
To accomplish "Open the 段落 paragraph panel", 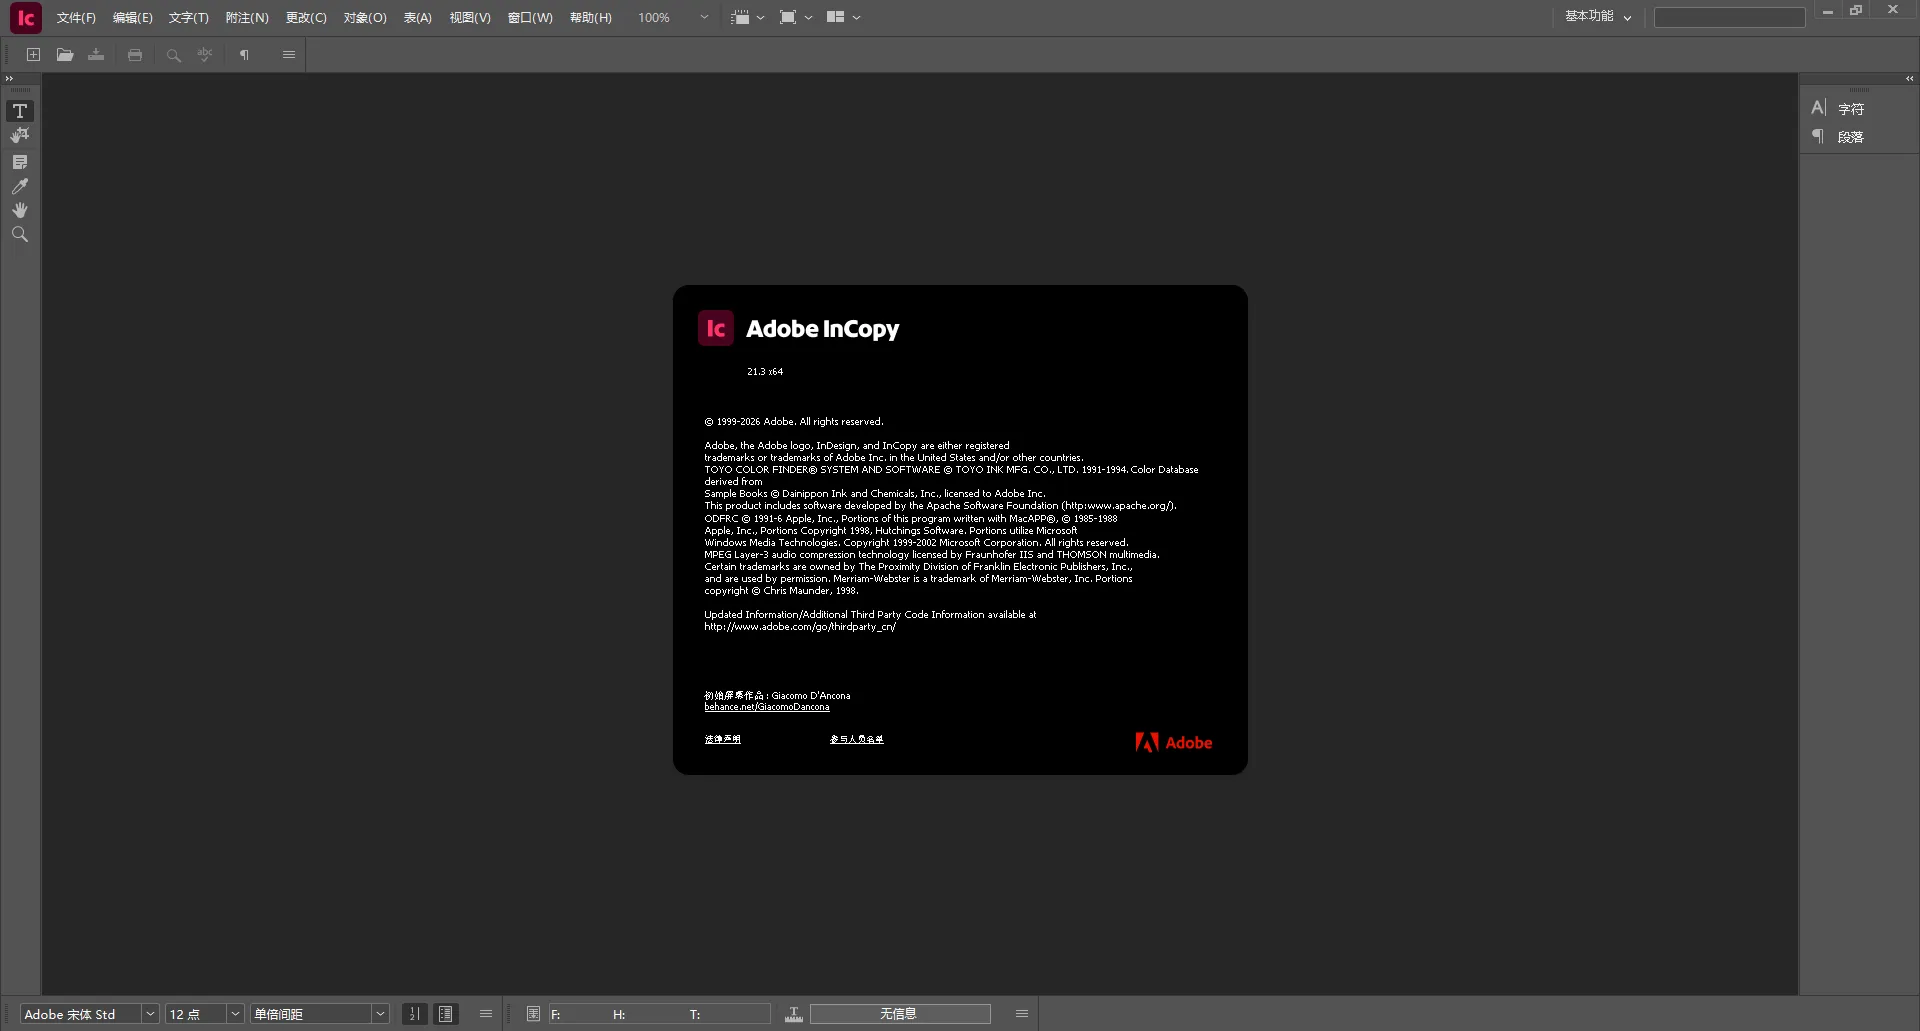I will pos(1838,137).
